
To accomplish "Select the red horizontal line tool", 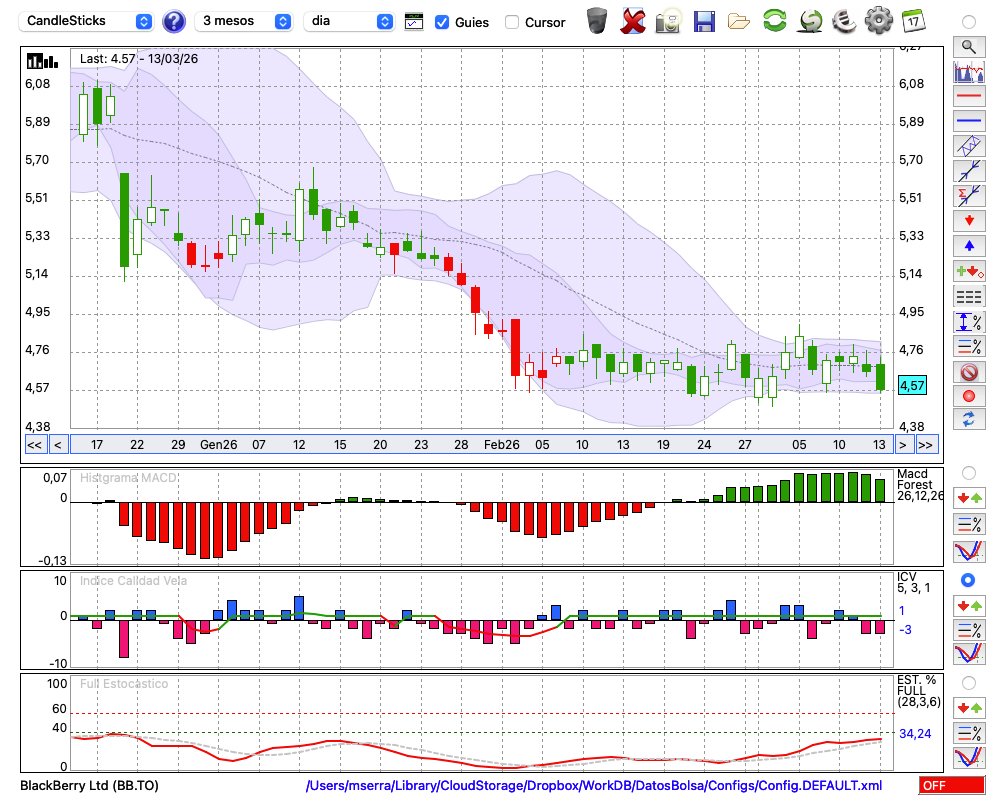I will 968,97.
